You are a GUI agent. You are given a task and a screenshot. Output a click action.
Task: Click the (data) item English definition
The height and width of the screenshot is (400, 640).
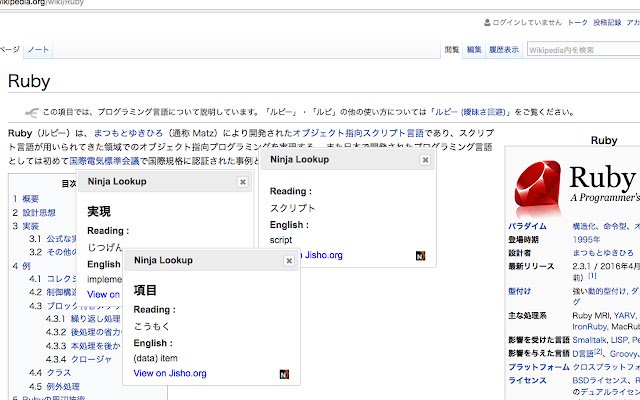(156, 358)
